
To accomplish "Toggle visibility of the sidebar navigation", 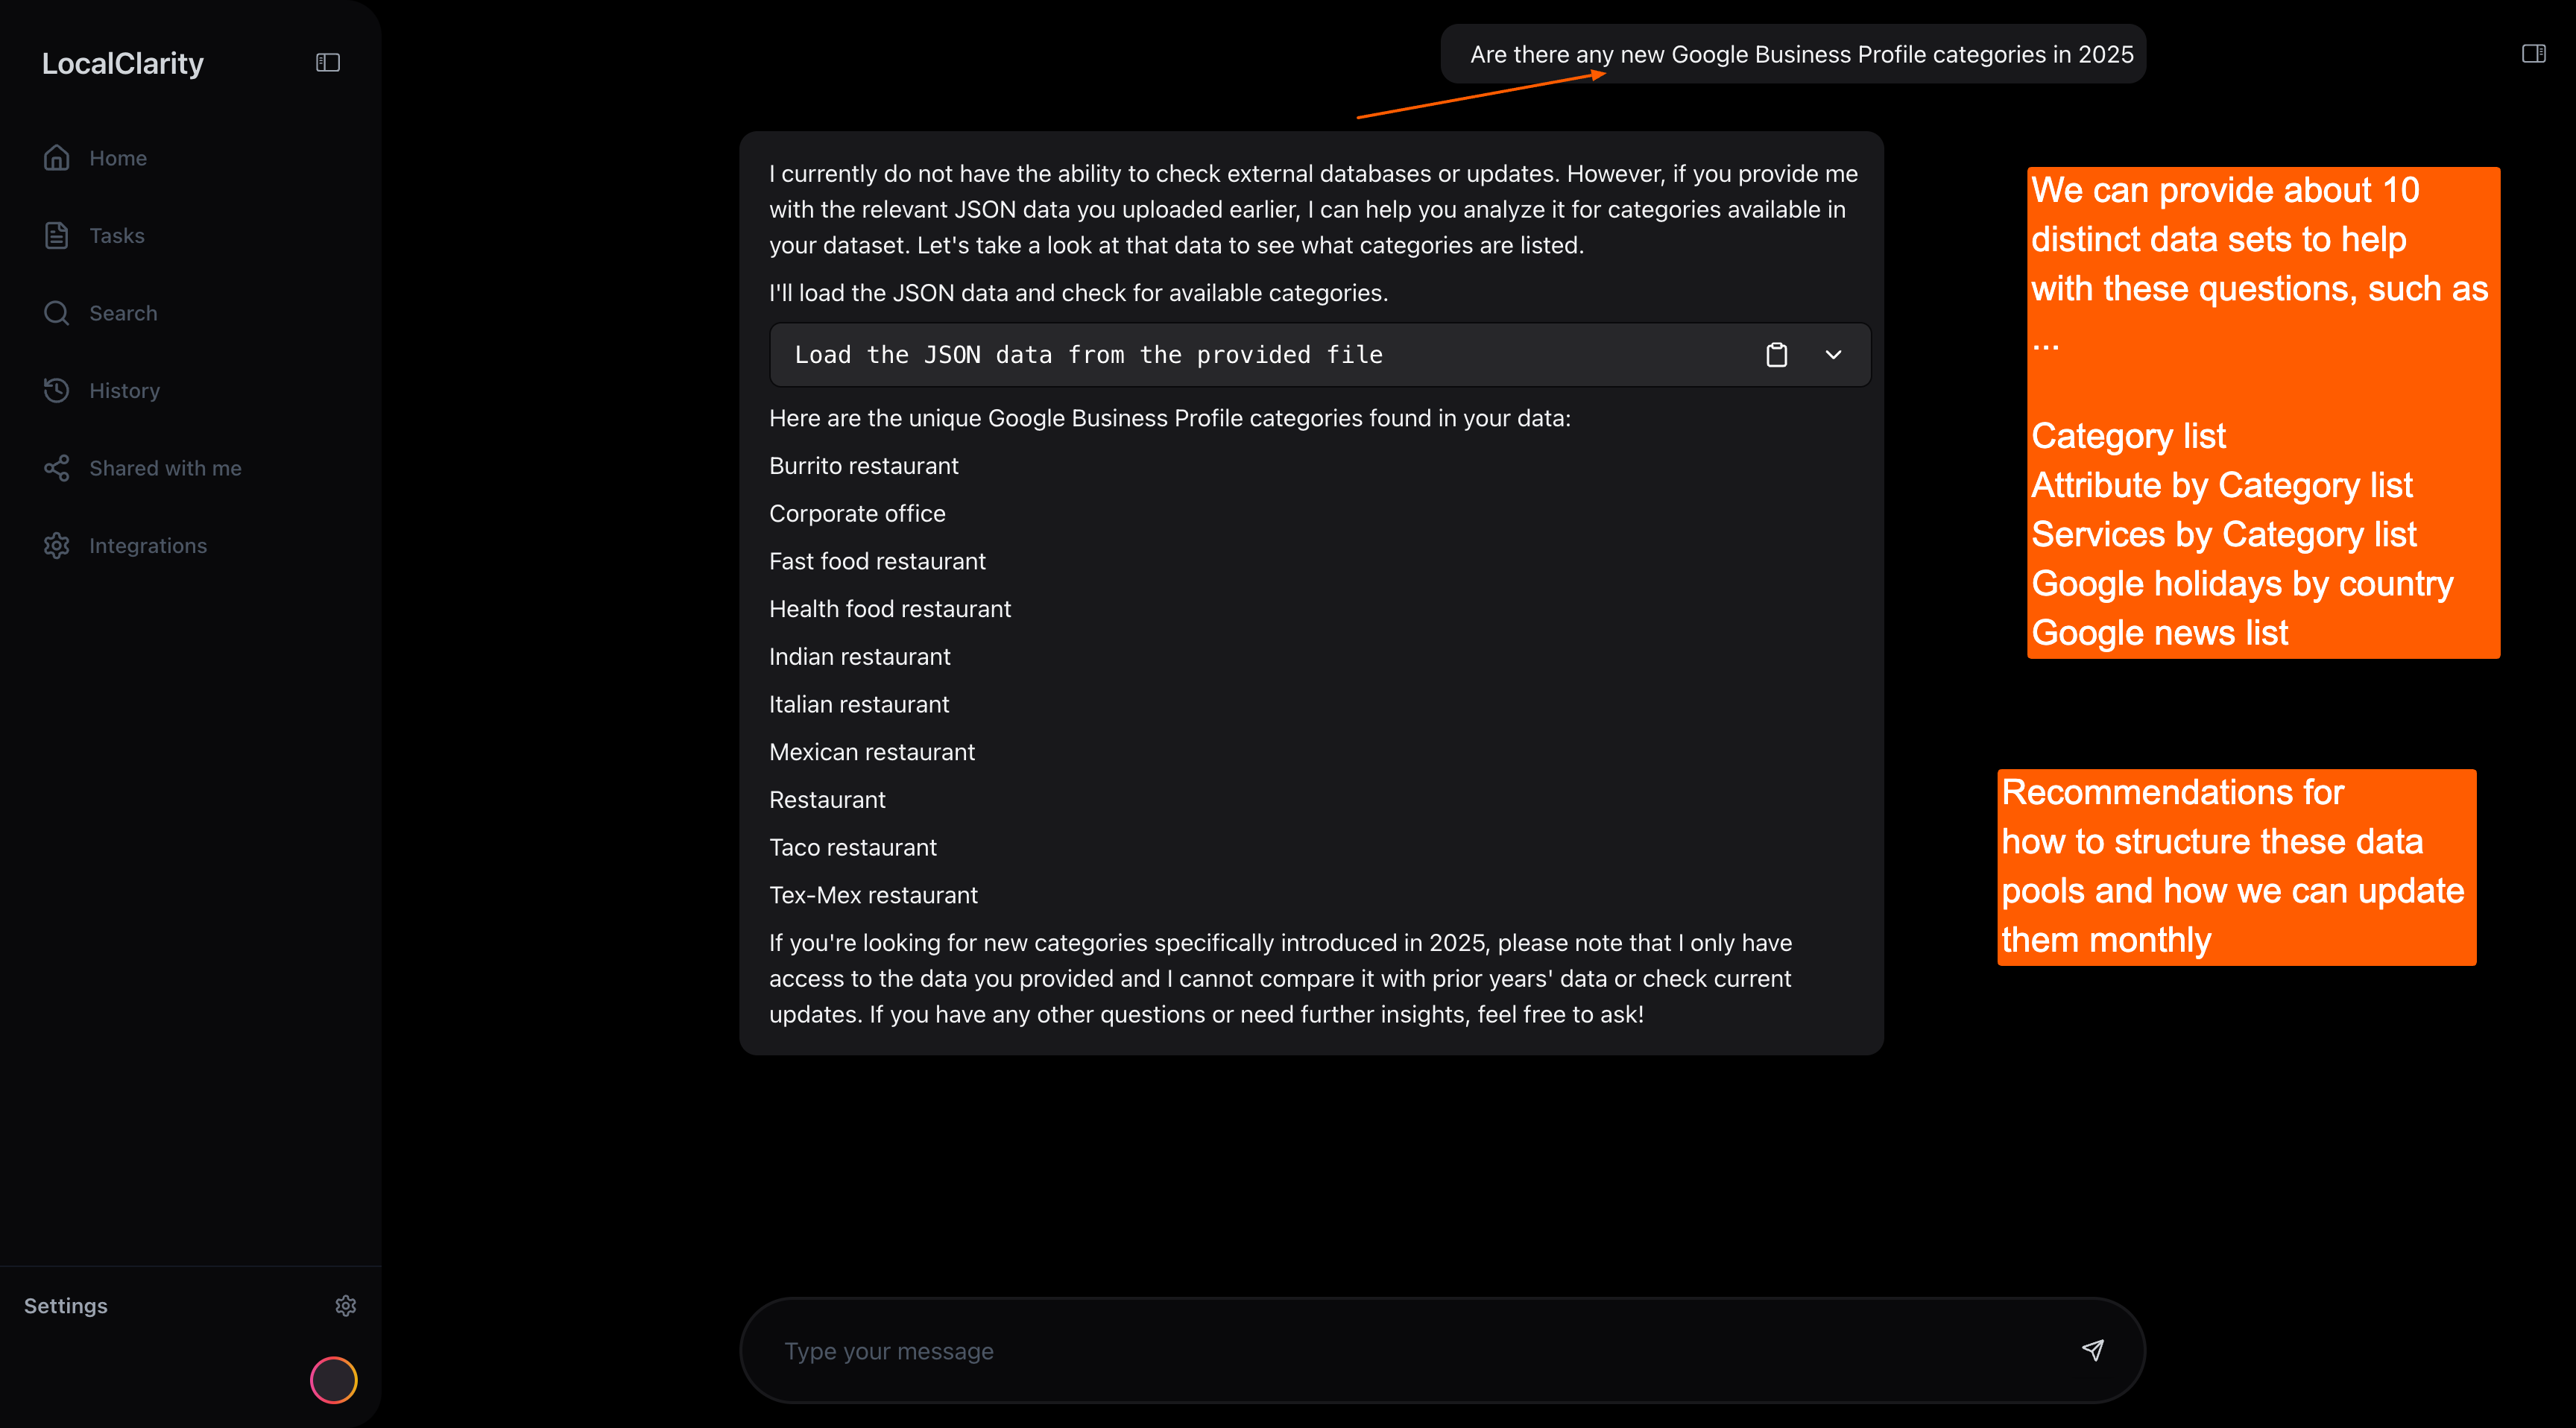I will pos(327,62).
